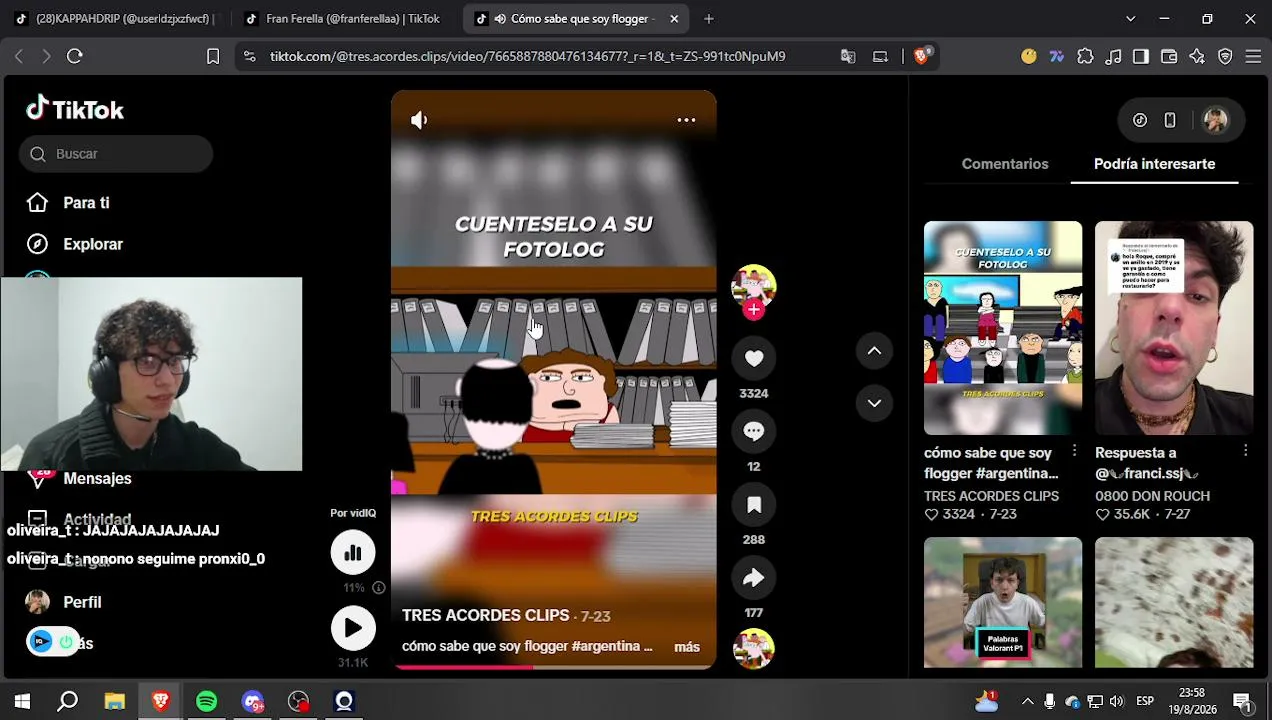Screen dimensions: 1272x720
Task: Expand the video description with más
Action: pos(687,647)
